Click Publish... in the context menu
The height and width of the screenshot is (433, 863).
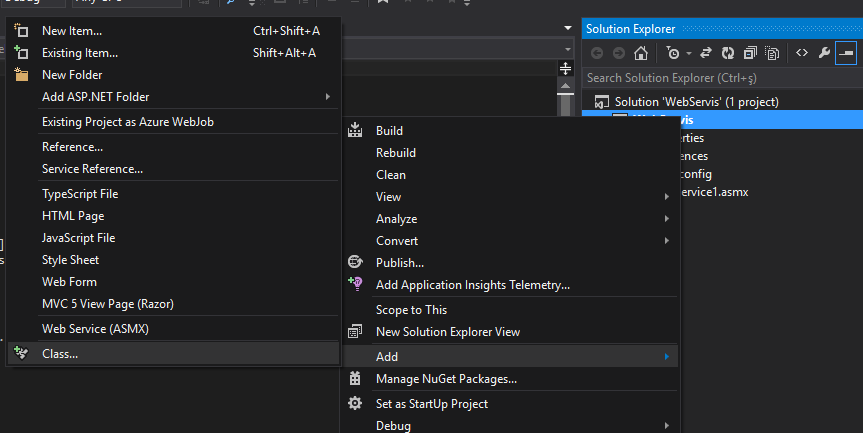(510, 263)
